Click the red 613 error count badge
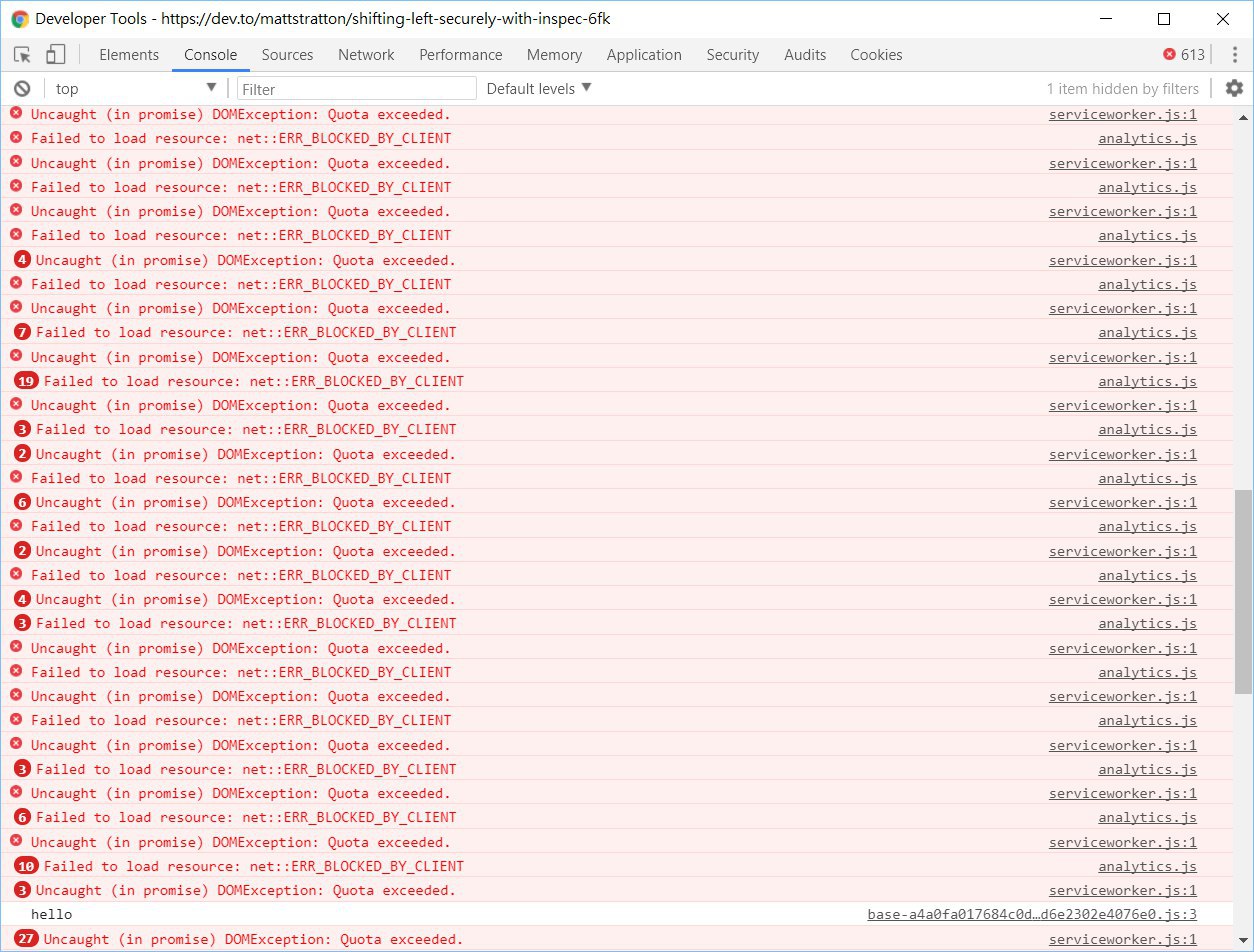Viewport: 1254px width, 952px height. click(1184, 55)
